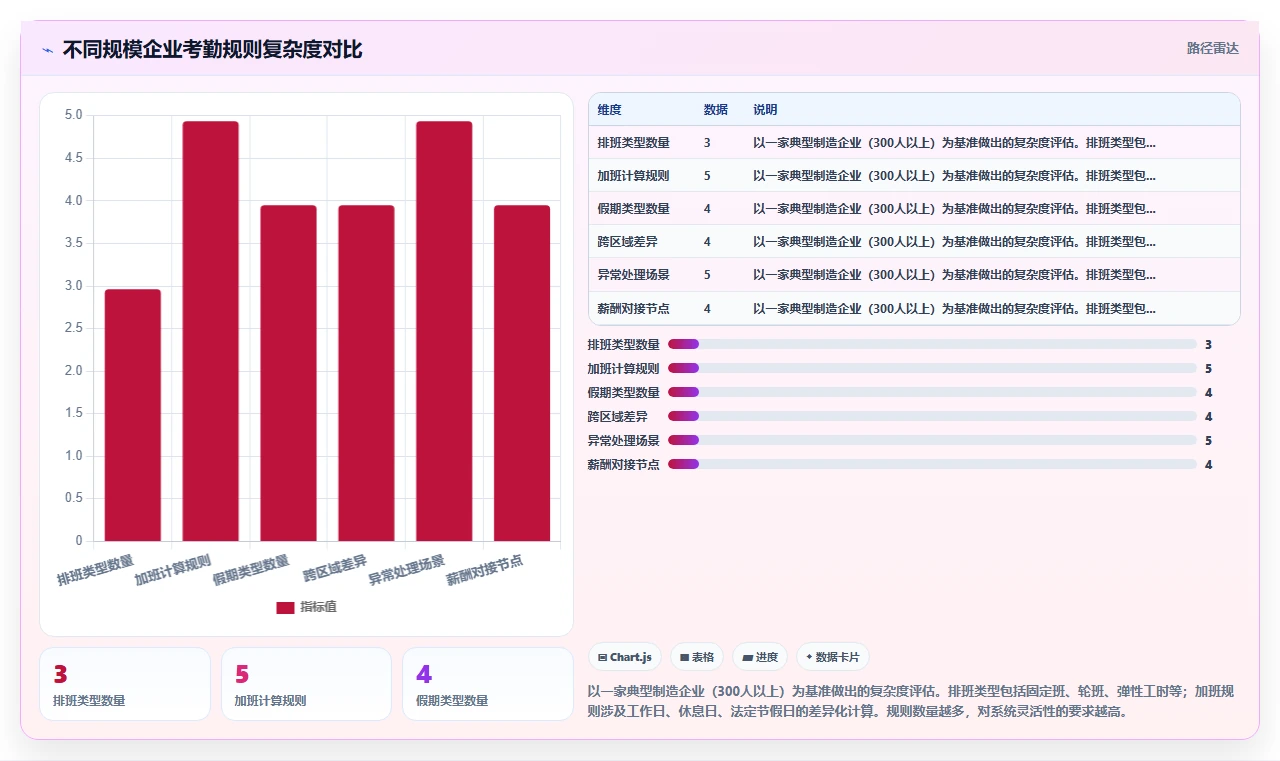Open the 加班计算规则 stat card showing 5

(306, 684)
